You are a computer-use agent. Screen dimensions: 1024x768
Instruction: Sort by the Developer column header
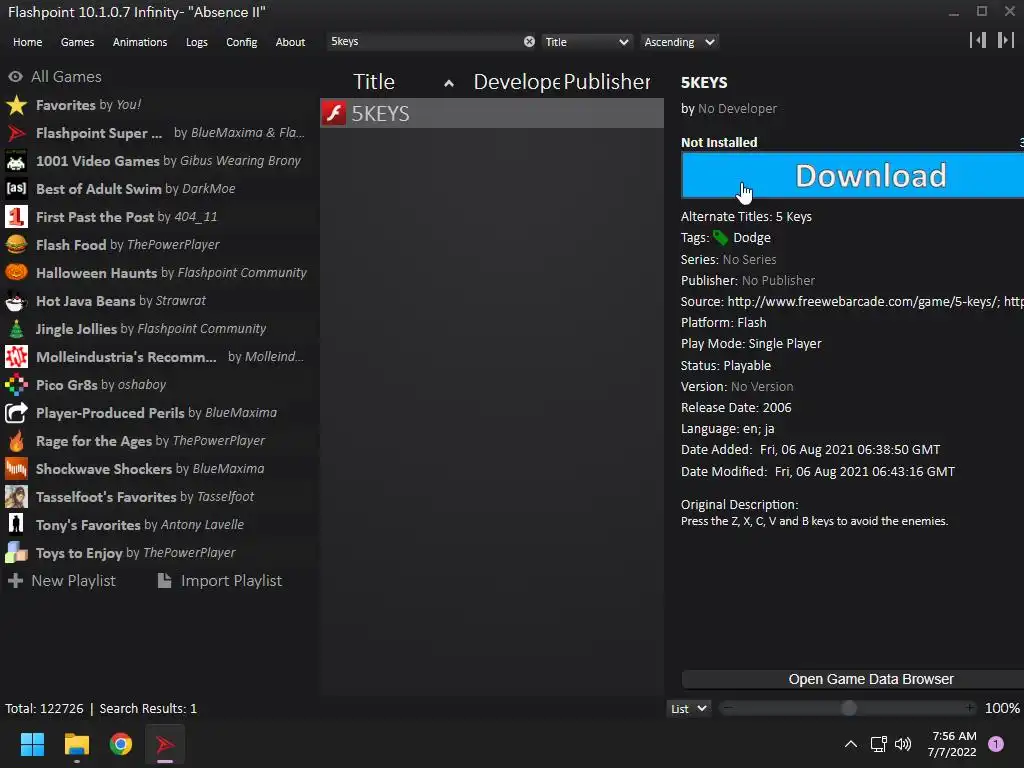[x=517, y=82]
